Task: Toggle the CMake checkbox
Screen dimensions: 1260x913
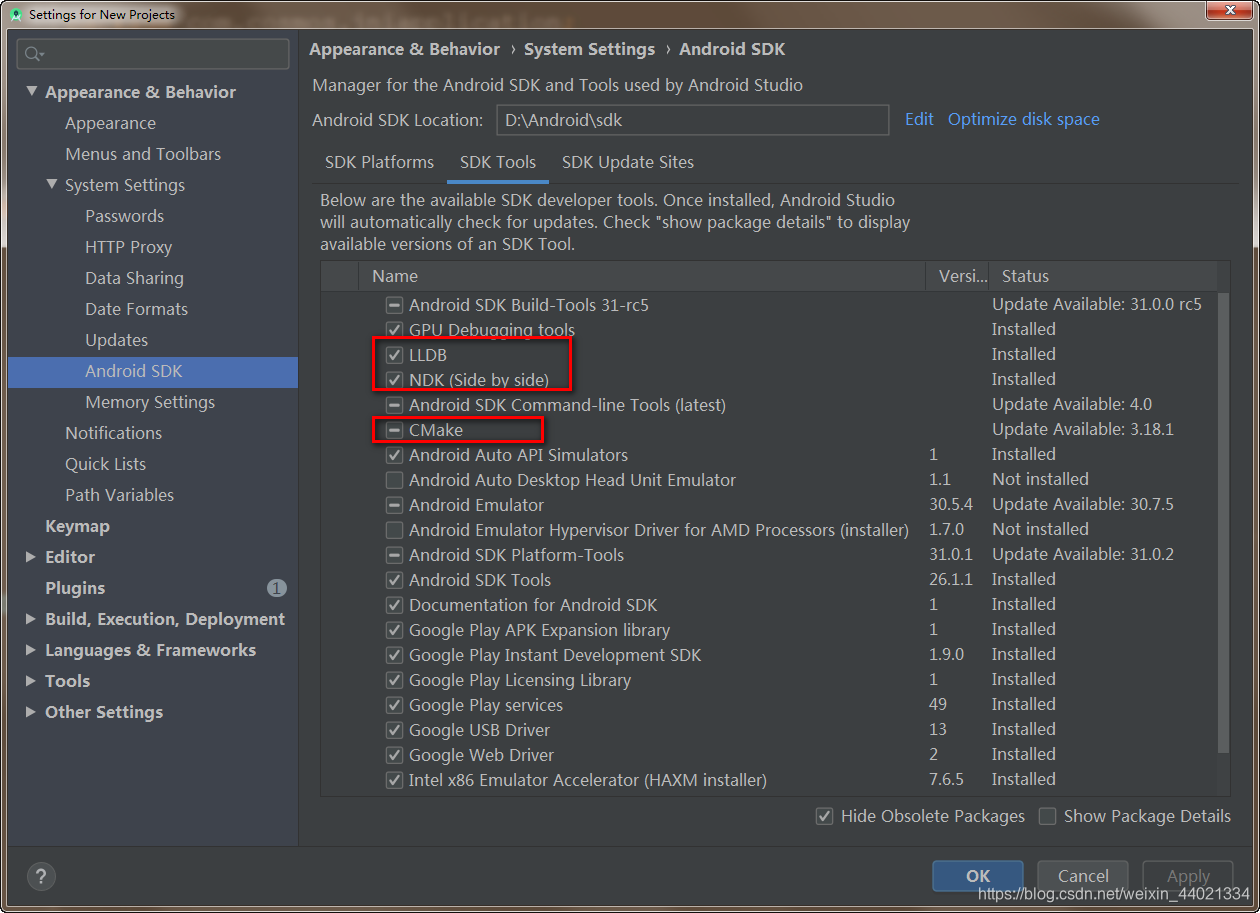Action: [x=394, y=430]
